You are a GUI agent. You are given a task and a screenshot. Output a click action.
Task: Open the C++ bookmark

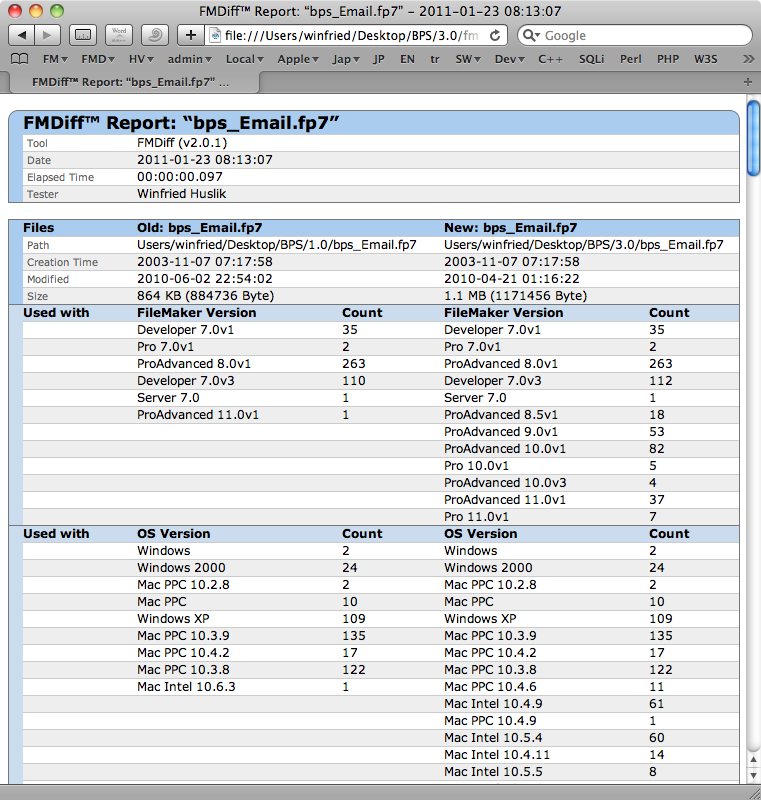[550, 59]
